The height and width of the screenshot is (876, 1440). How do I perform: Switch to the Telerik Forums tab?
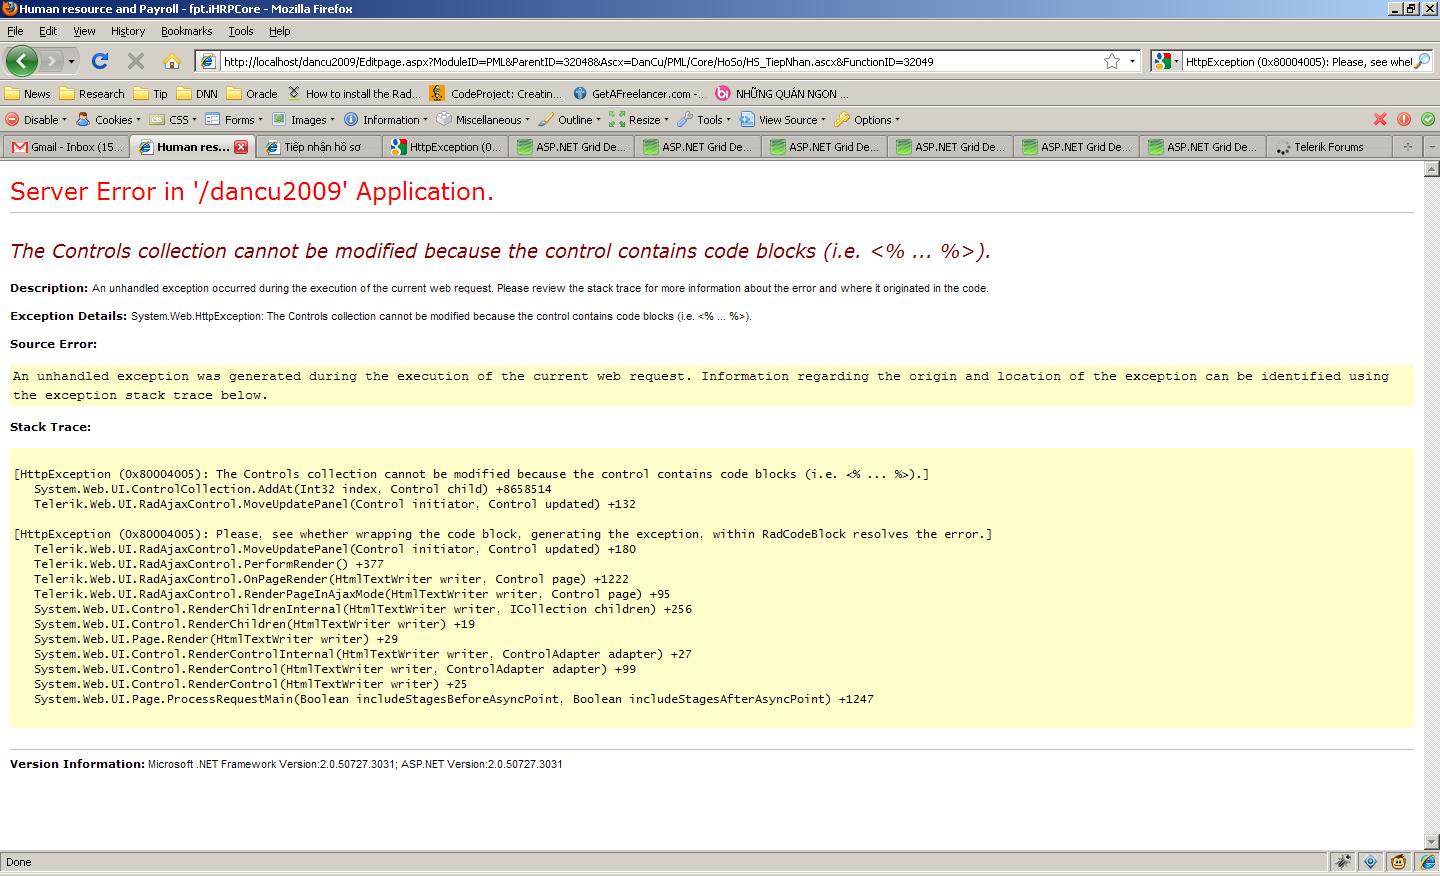pos(1329,147)
